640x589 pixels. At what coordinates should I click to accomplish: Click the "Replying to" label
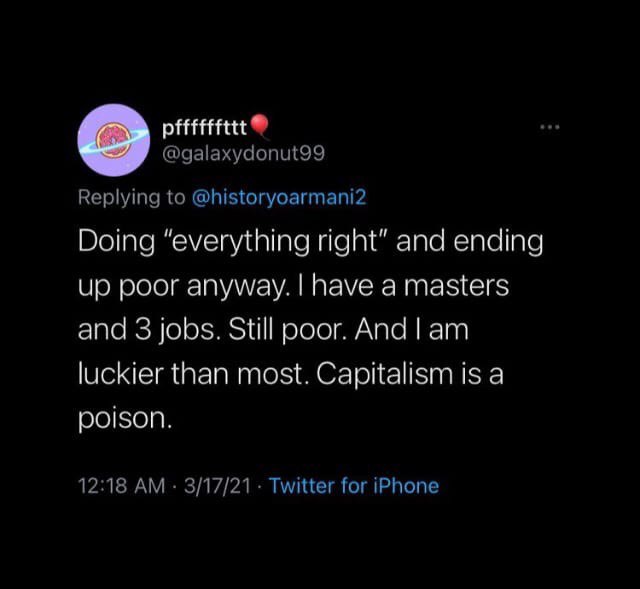coord(130,197)
